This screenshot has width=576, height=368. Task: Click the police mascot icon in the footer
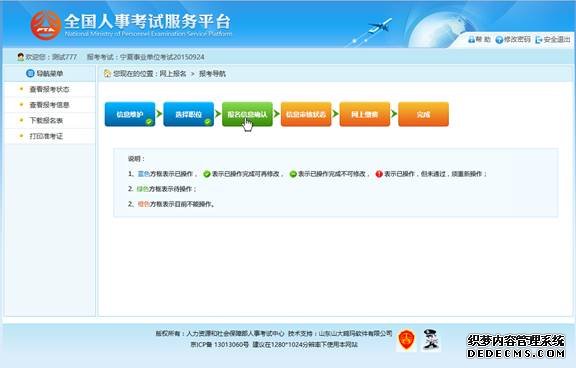click(431, 340)
